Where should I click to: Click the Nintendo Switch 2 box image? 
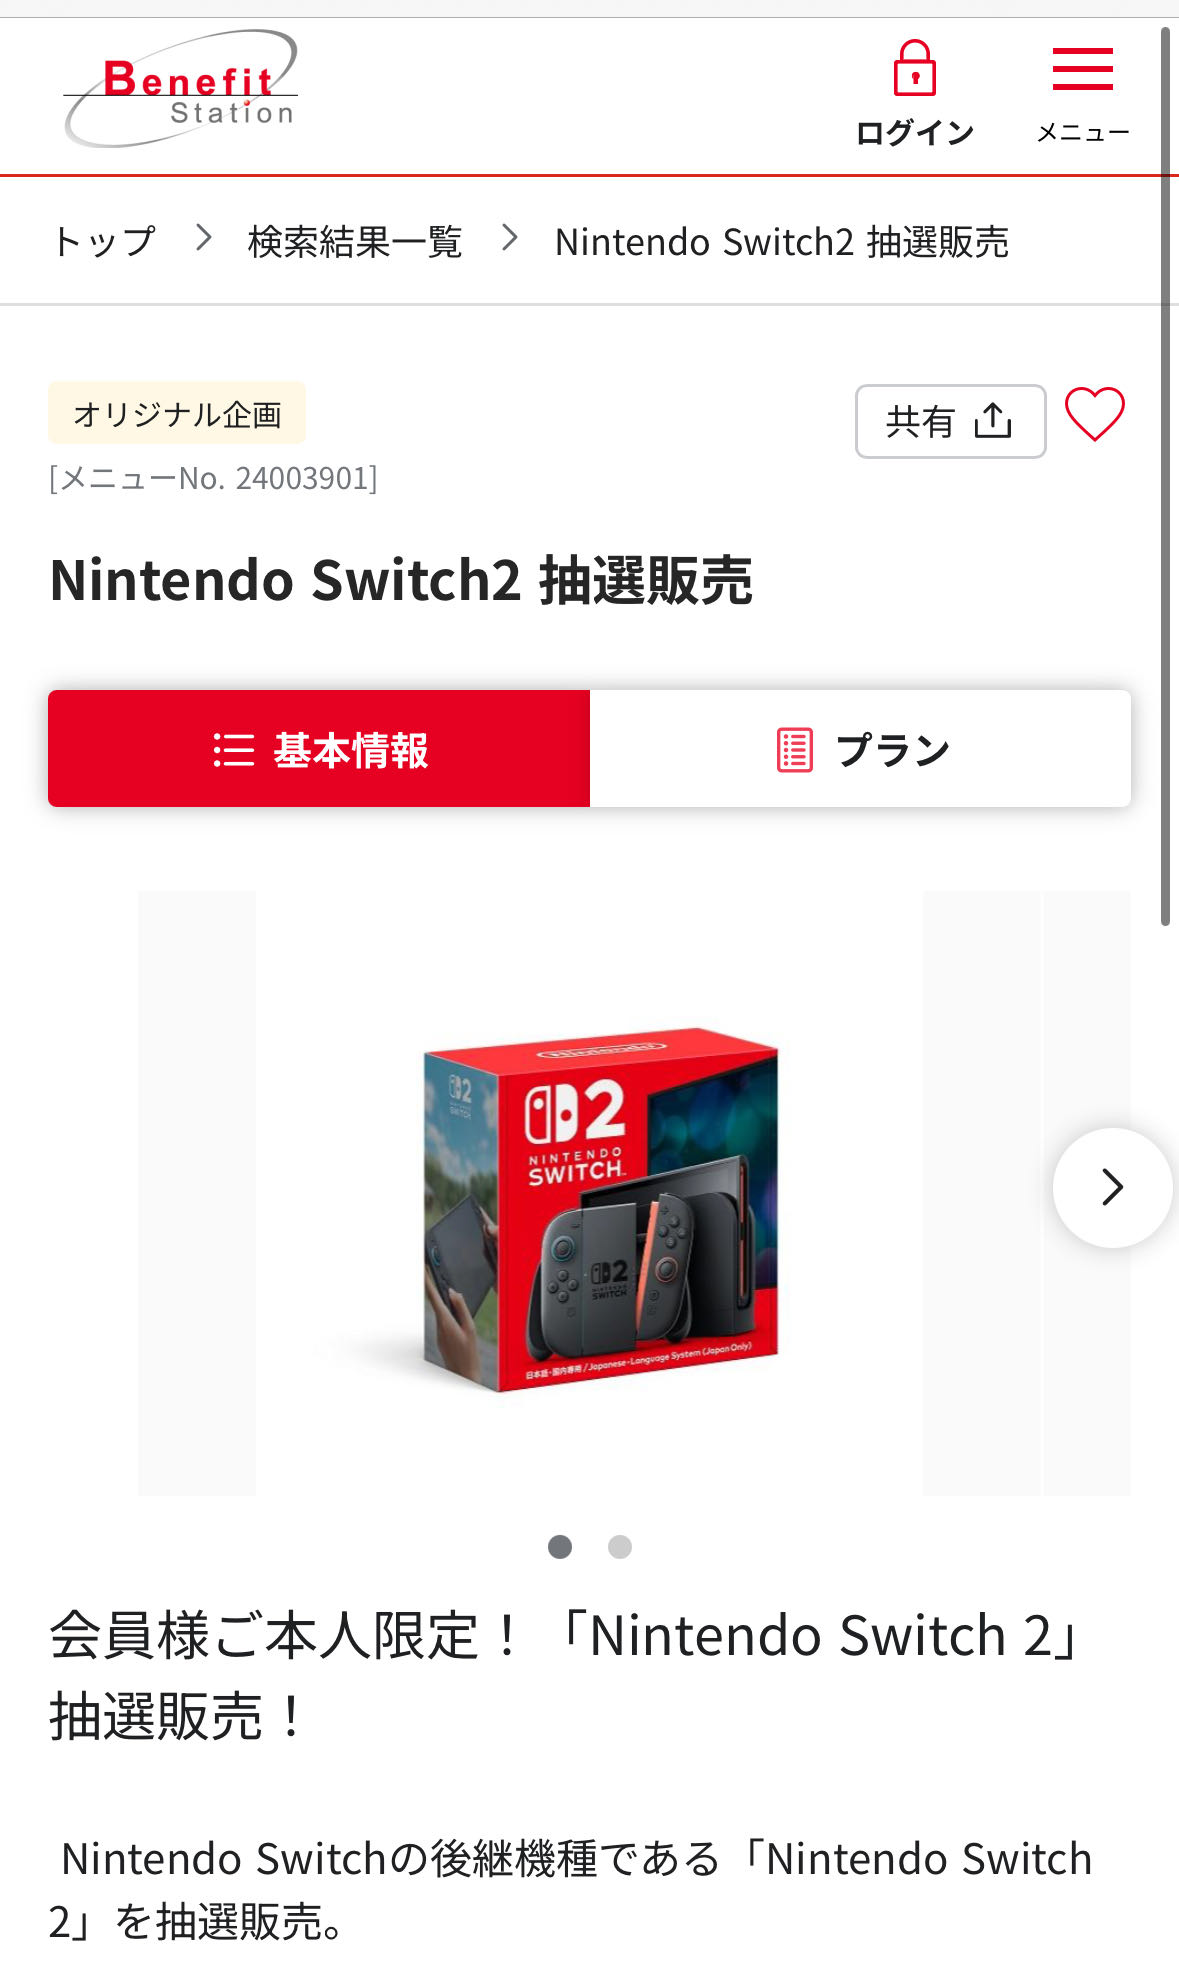600,1209
